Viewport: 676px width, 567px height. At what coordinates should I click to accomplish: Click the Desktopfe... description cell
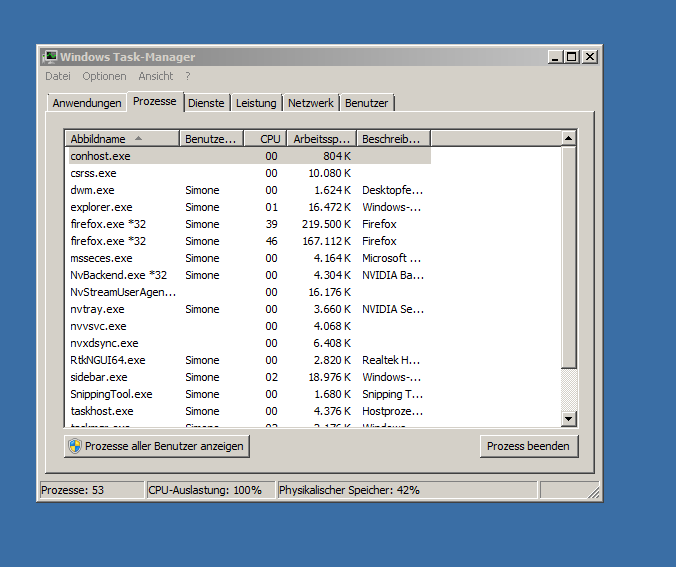point(392,190)
